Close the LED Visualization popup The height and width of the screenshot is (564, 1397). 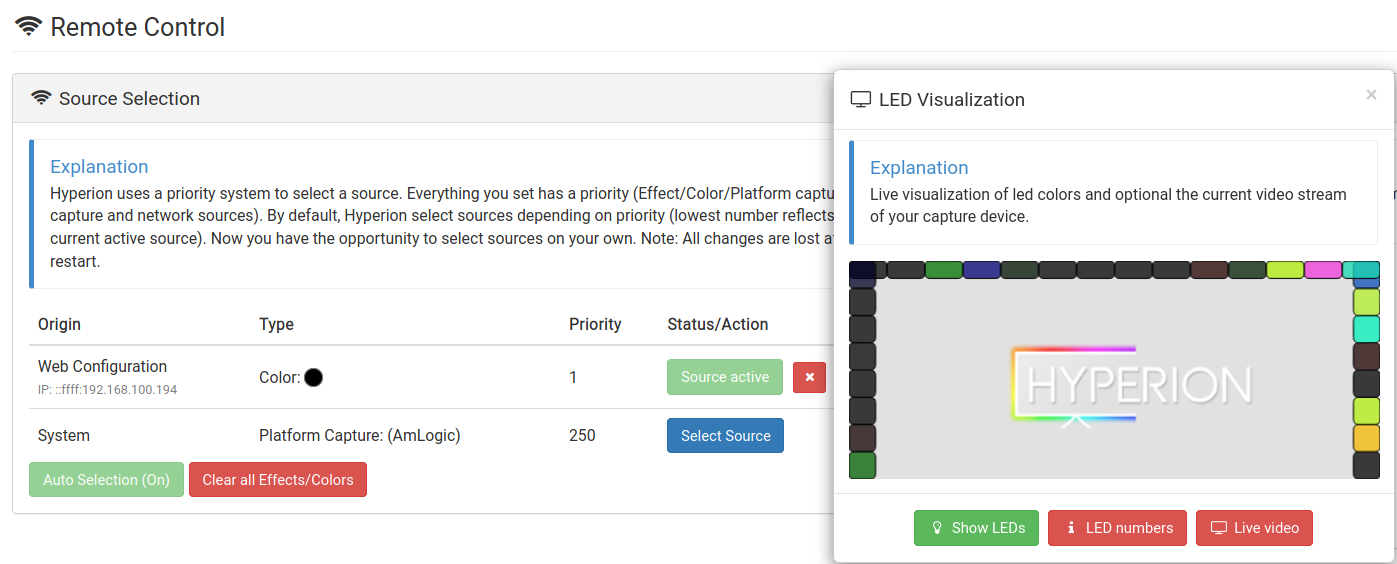click(1371, 95)
